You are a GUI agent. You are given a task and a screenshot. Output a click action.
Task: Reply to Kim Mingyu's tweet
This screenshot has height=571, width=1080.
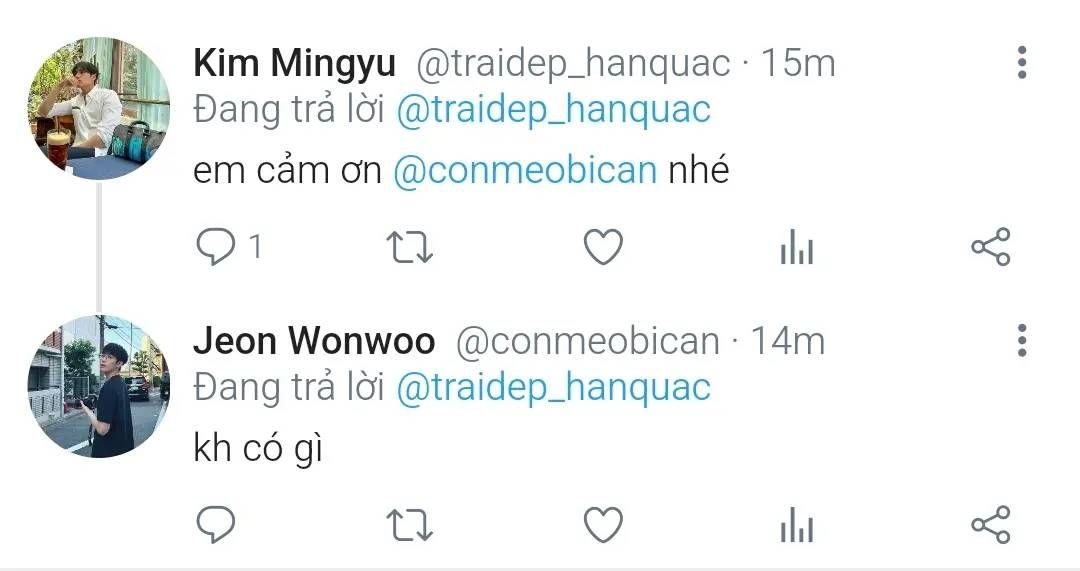[x=216, y=247]
